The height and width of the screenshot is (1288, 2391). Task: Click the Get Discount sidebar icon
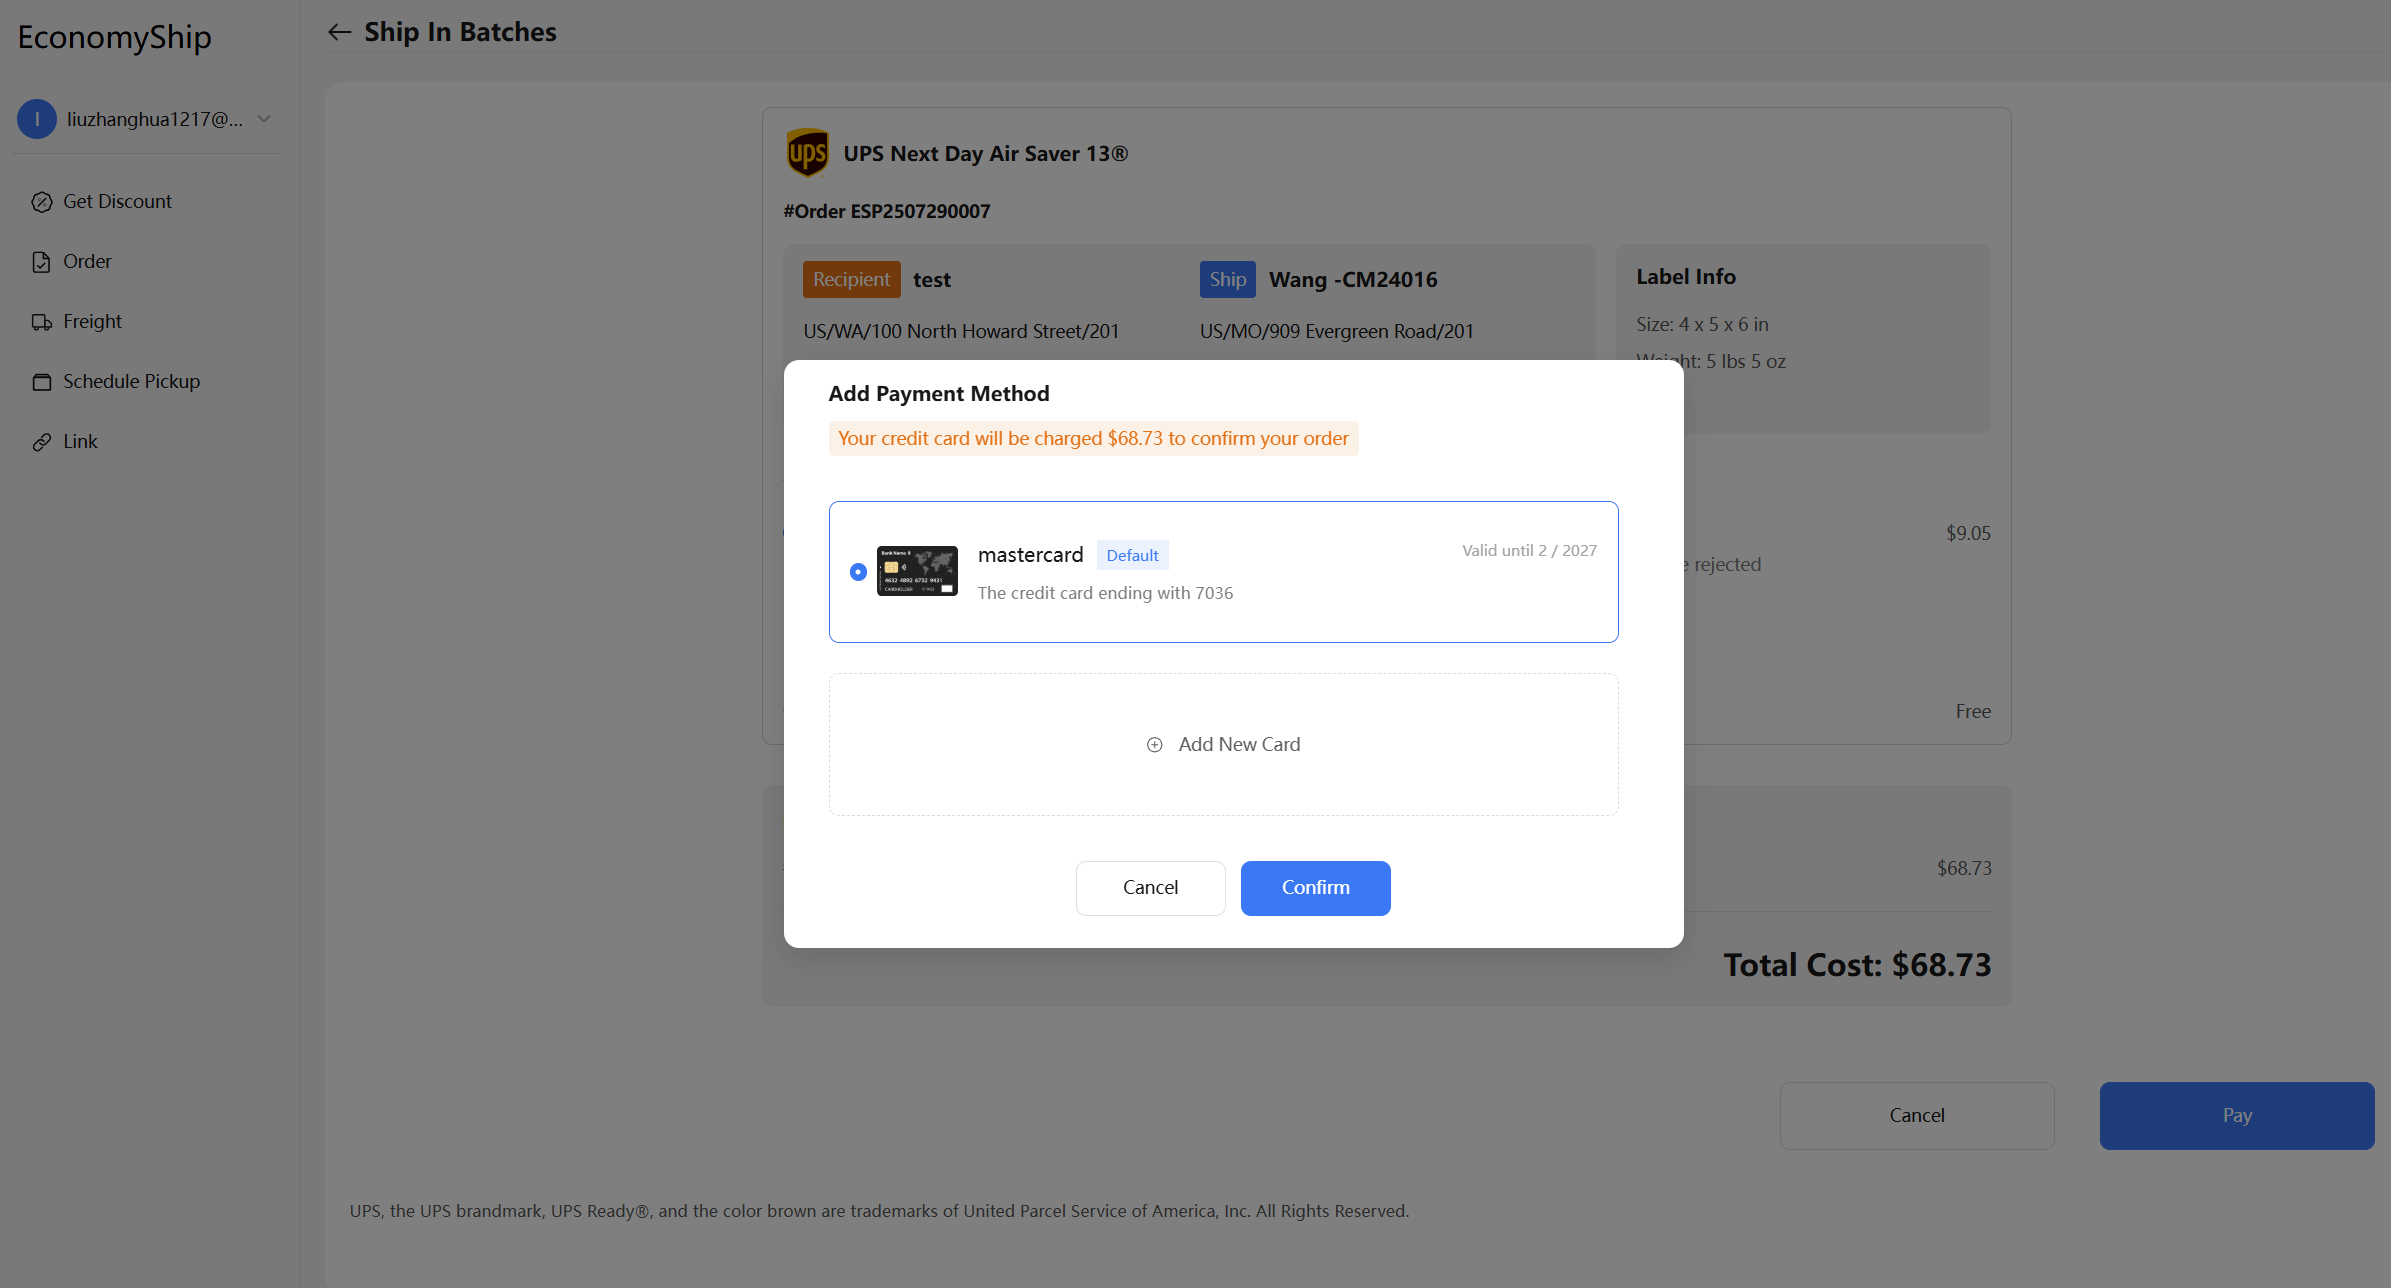click(41, 202)
